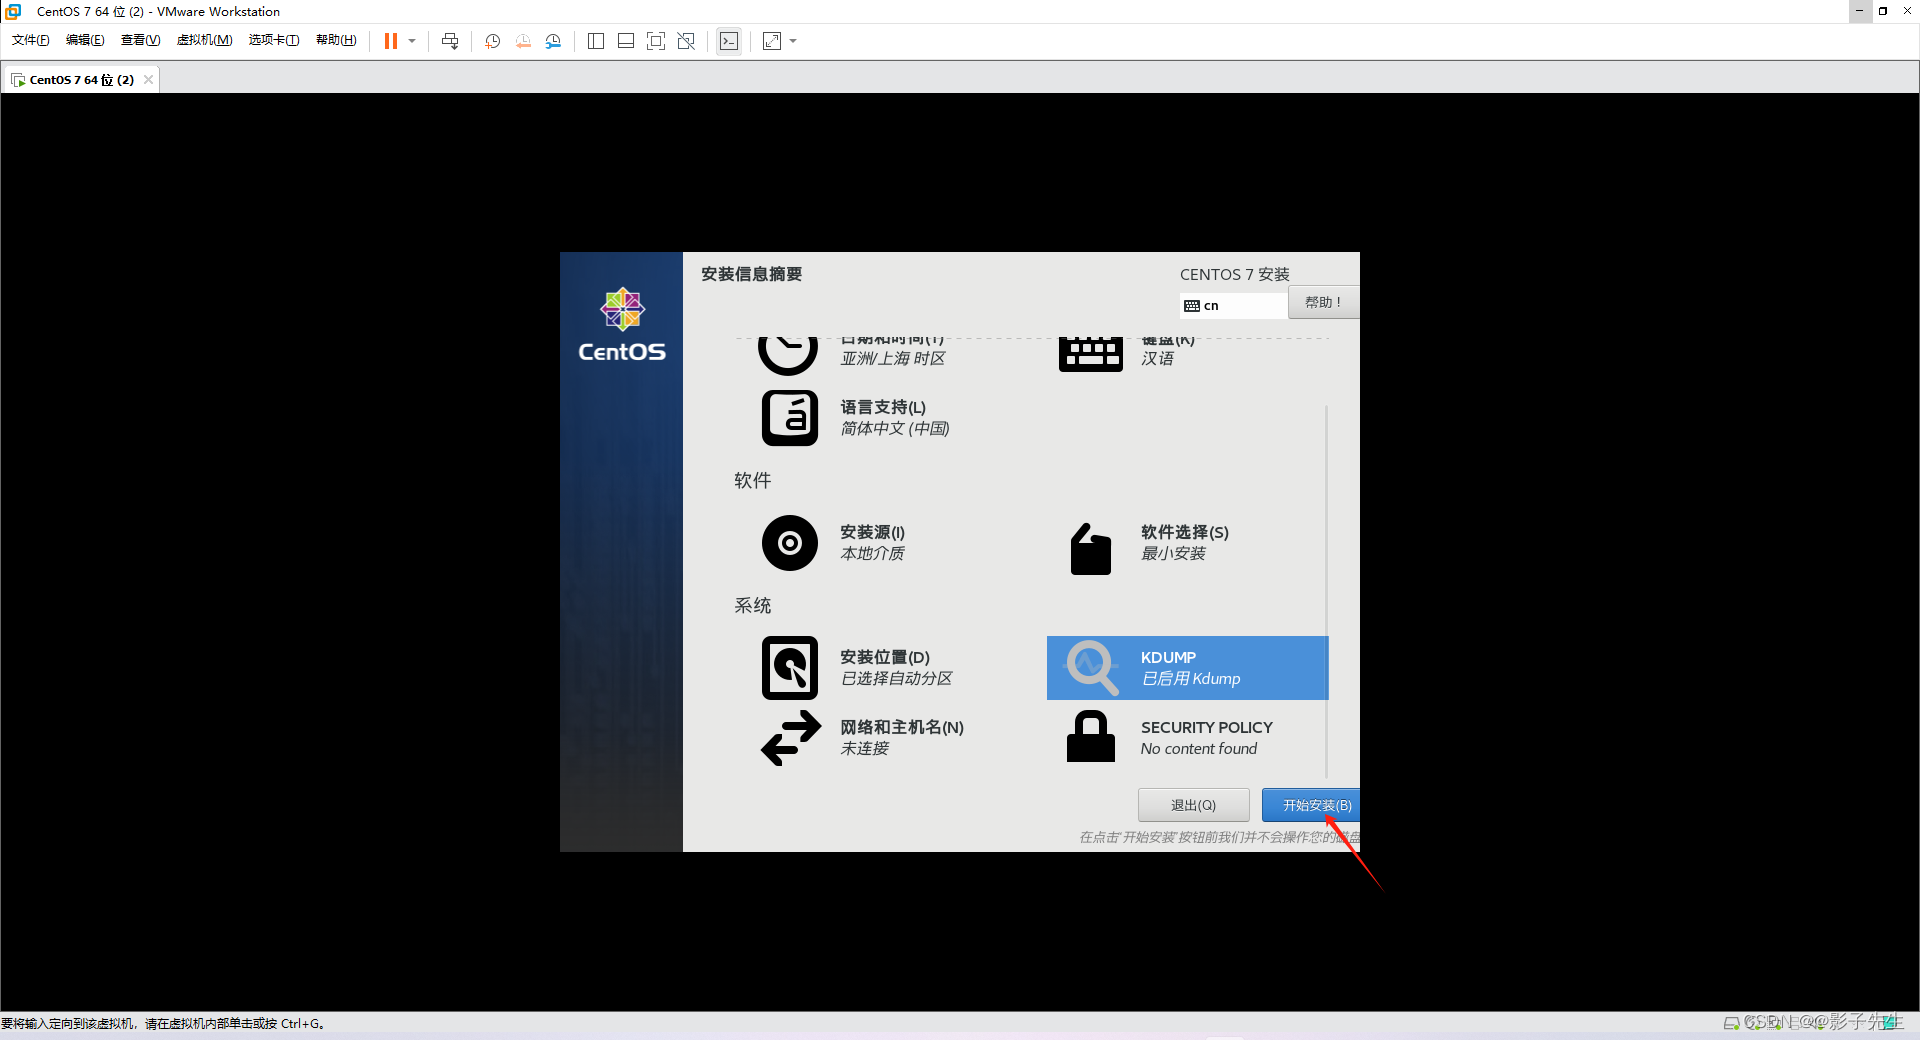Viewport: 1920px width, 1040px height.
Task: Open 安装源(I) disc icon
Action: (790, 543)
